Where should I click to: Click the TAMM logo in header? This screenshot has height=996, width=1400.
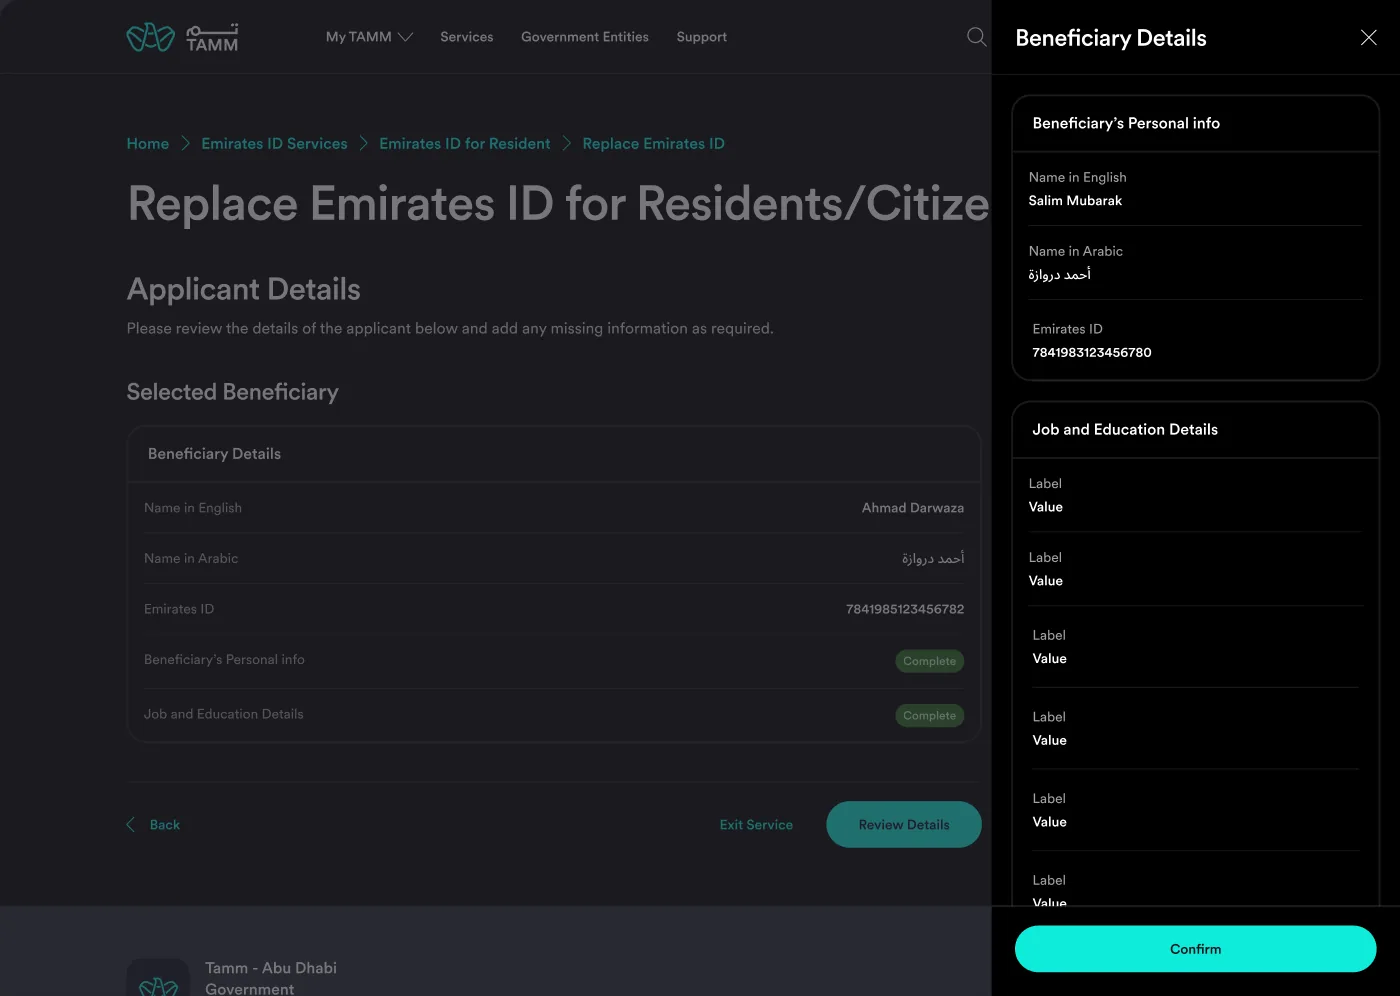pos(182,37)
